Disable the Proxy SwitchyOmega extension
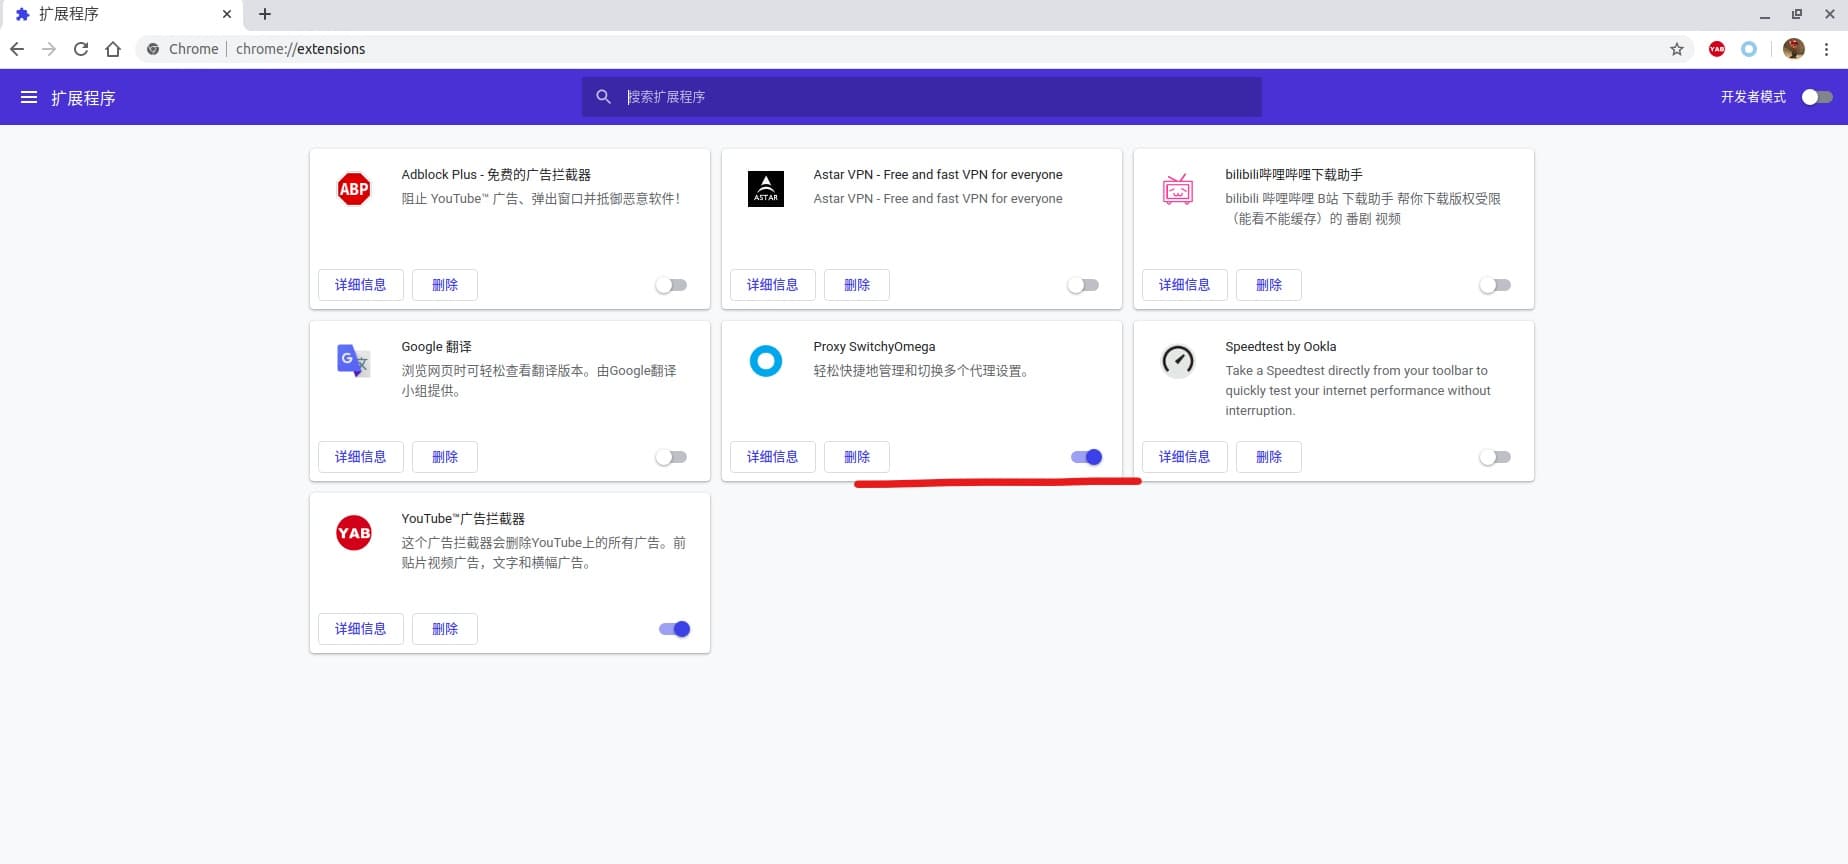 click(1087, 457)
